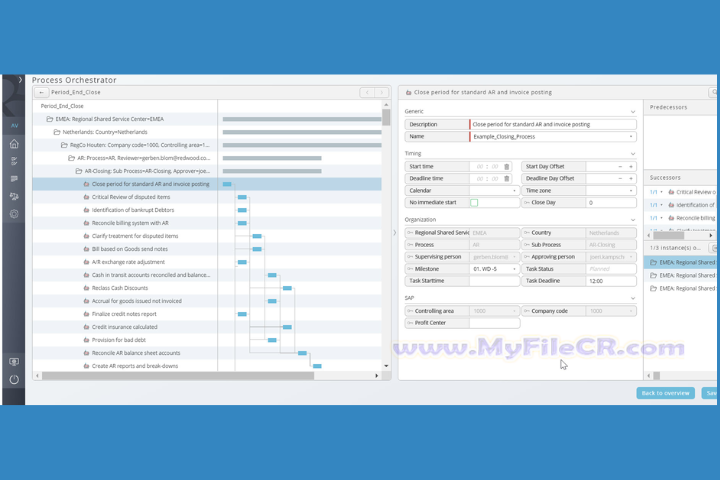Image resolution: width=720 pixels, height=480 pixels.
Task: Decrease Deadline Day Offset with minus
Action: 620,179
